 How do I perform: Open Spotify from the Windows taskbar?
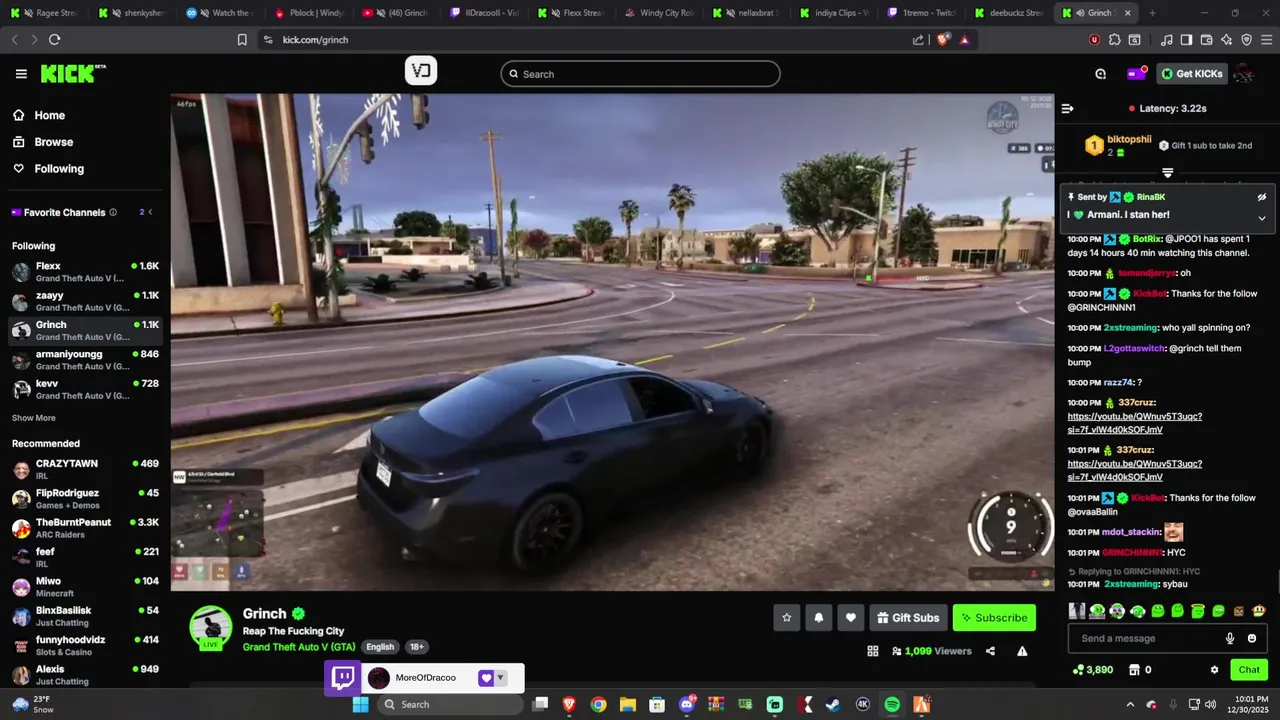[892, 704]
